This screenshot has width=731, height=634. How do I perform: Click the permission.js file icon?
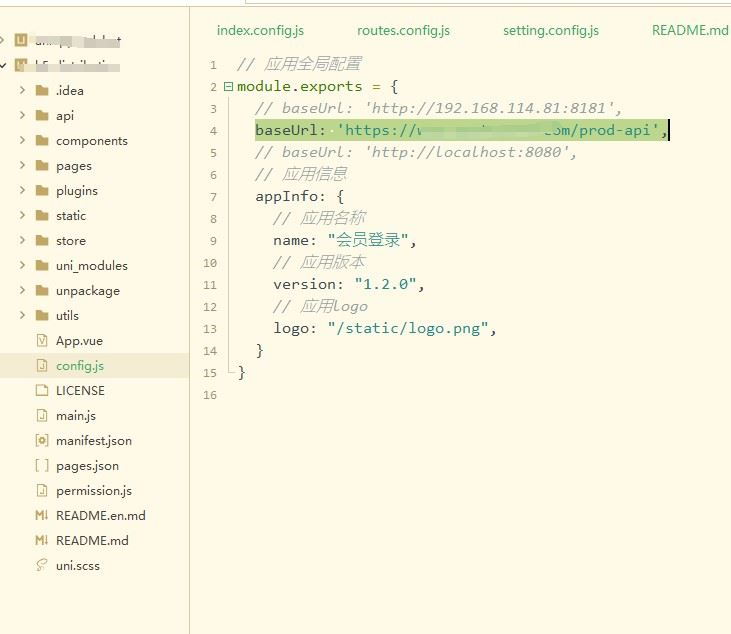tap(42, 490)
